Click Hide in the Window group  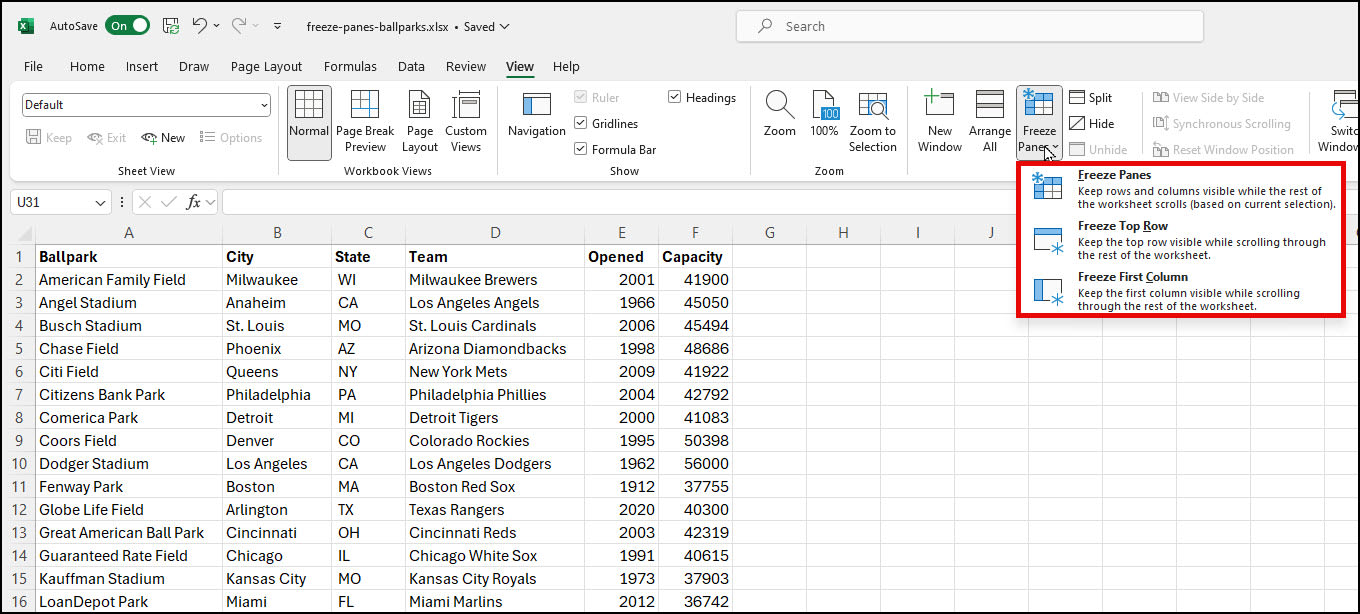coord(1096,123)
